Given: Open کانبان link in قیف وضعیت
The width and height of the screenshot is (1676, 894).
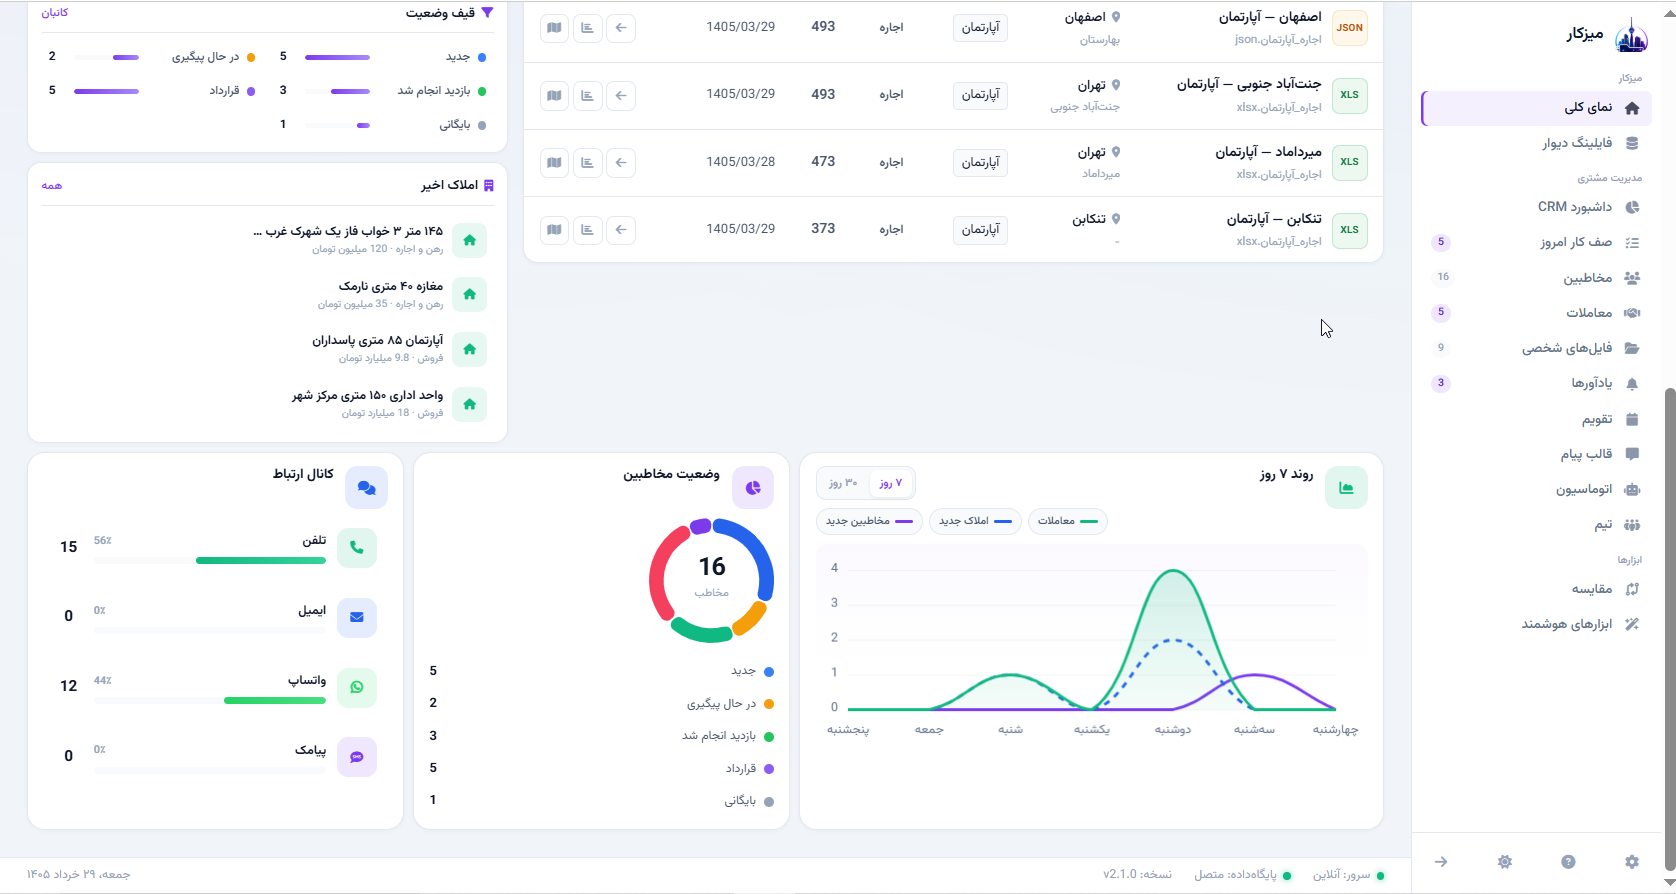Looking at the screenshot, I should tap(55, 13).
